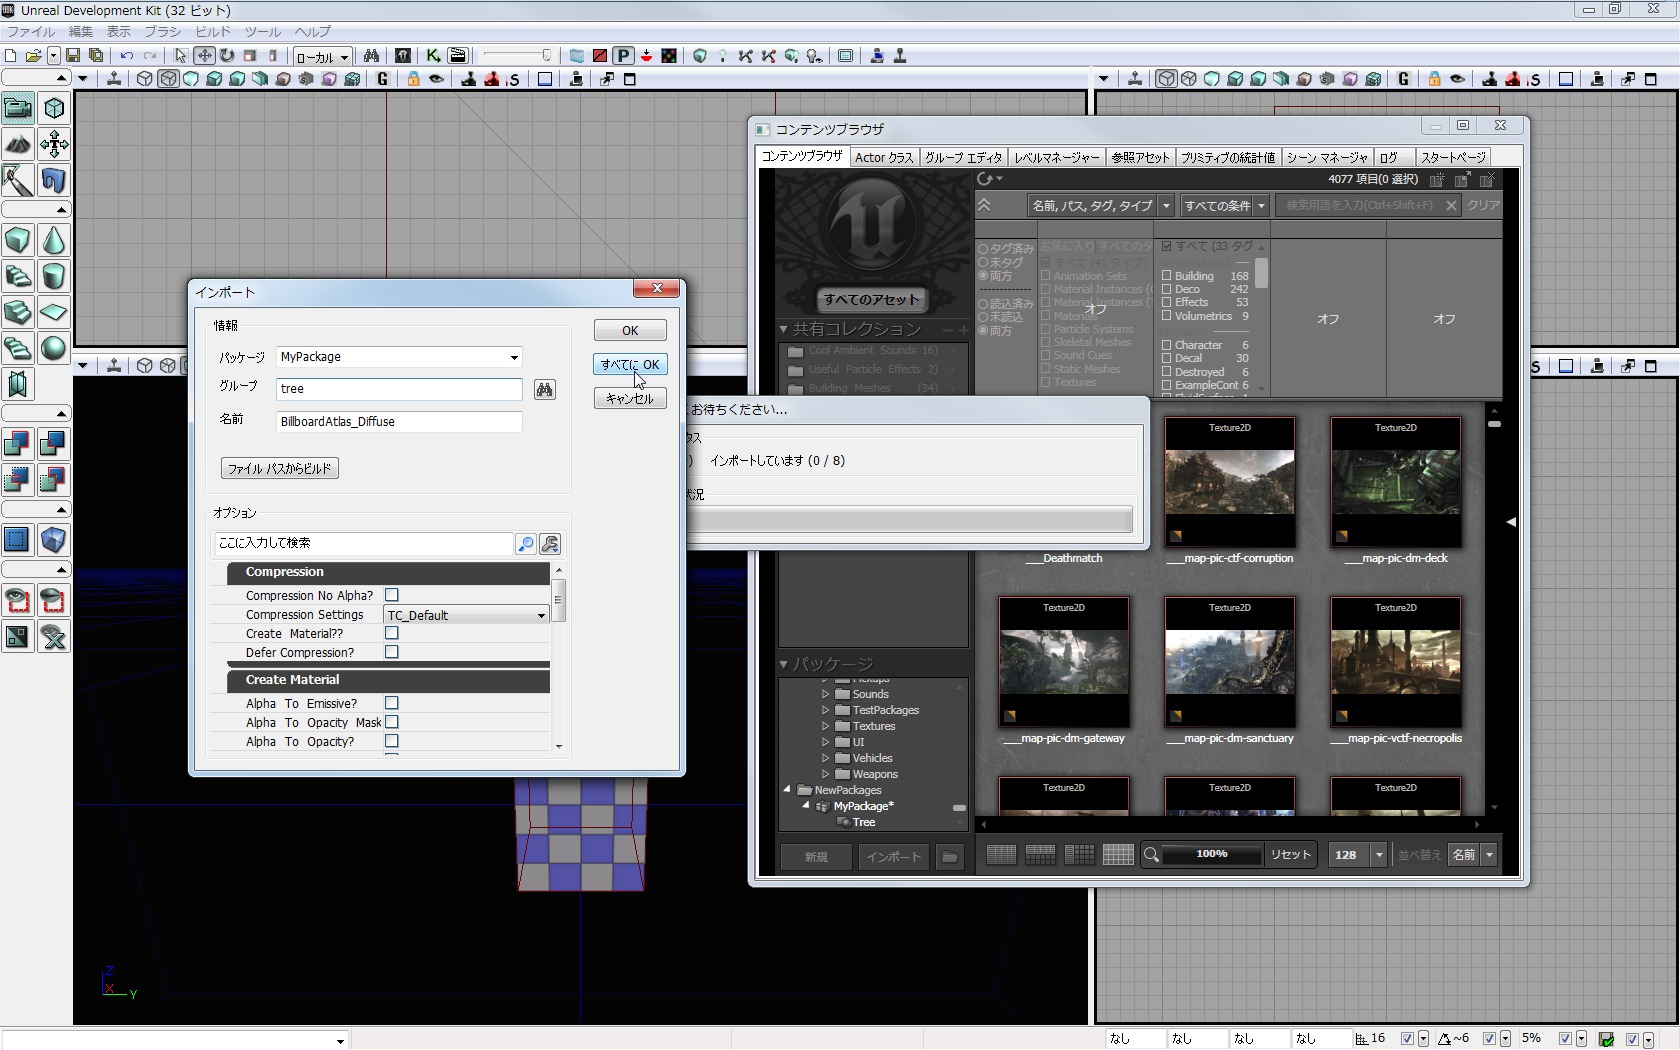Enable Compression No Alpha checkbox

(392, 595)
